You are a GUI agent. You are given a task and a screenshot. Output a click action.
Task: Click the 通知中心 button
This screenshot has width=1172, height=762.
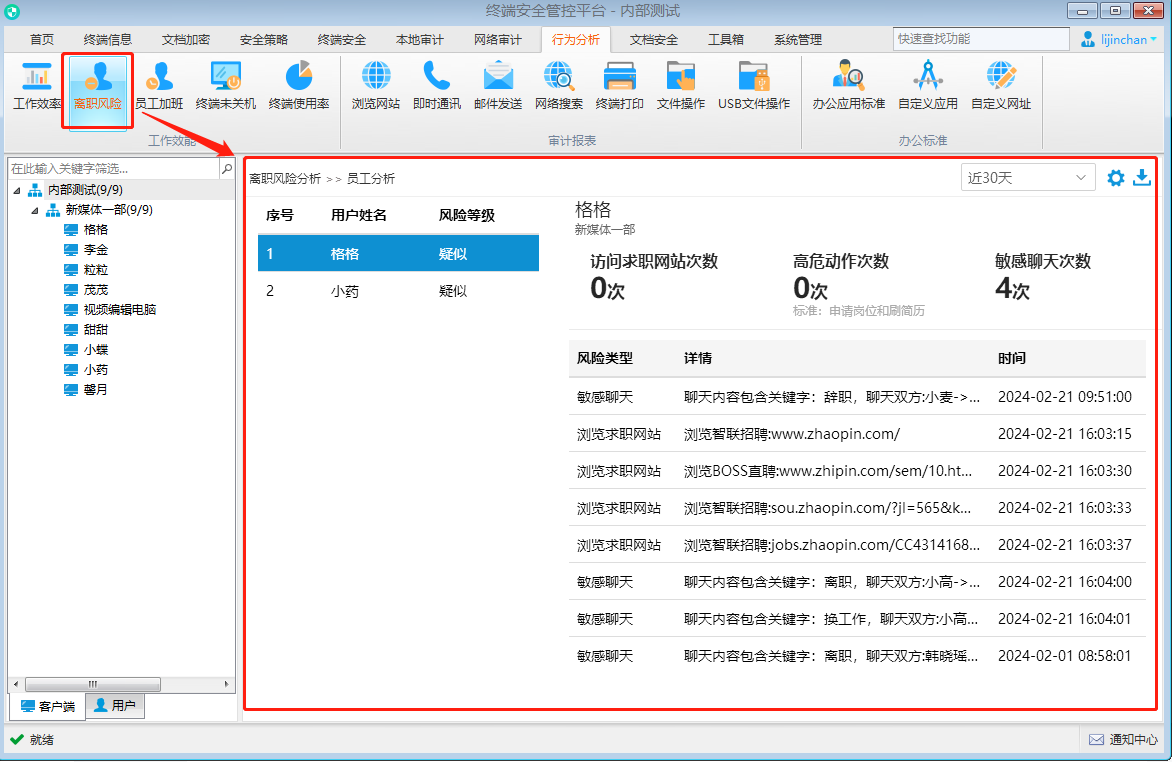pos(1123,740)
